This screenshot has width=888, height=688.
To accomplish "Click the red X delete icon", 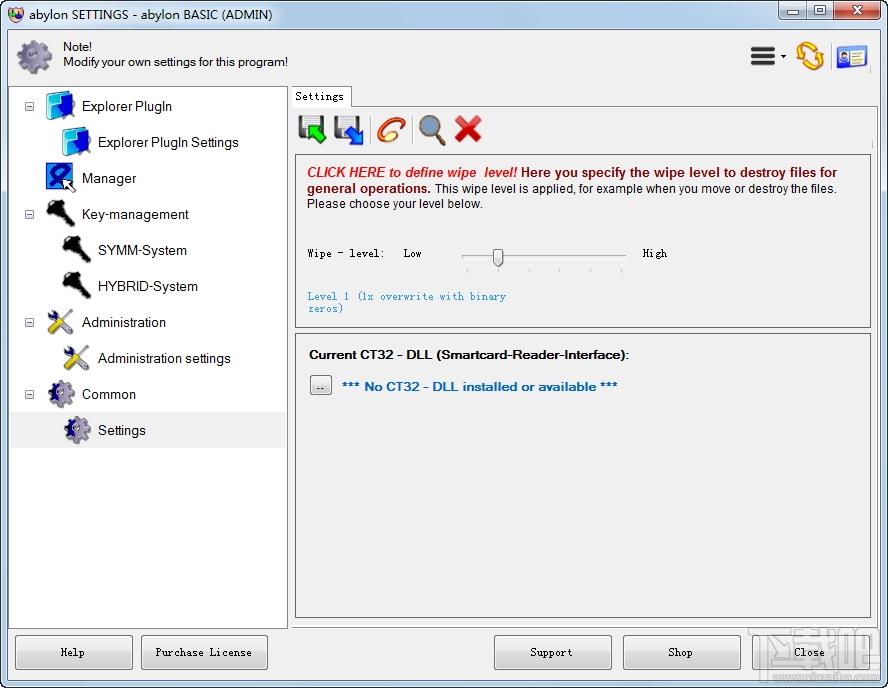I will pyautogui.click(x=468, y=129).
